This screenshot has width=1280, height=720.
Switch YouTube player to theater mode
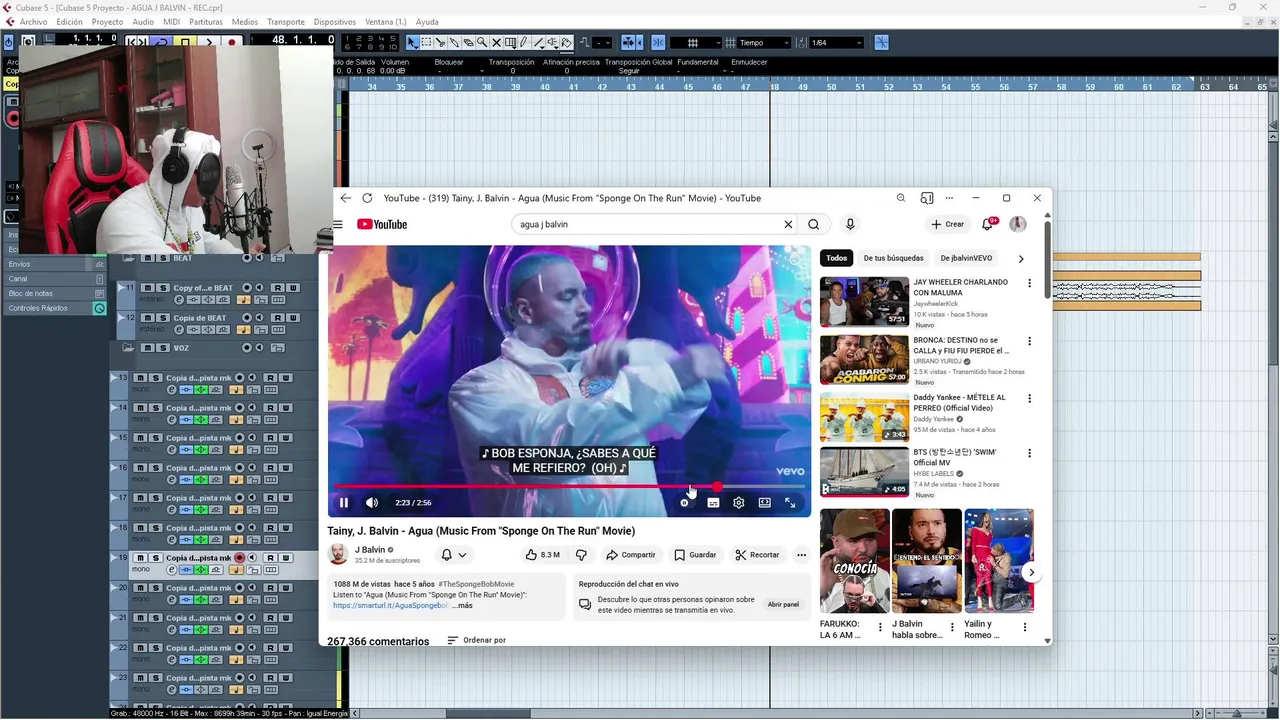coord(764,503)
